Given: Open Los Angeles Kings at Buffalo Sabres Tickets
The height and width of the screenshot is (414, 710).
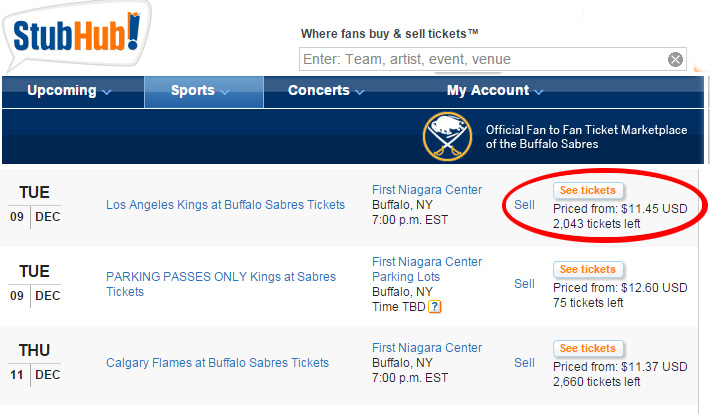Looking at the screenshot, I should click(225, 205).
